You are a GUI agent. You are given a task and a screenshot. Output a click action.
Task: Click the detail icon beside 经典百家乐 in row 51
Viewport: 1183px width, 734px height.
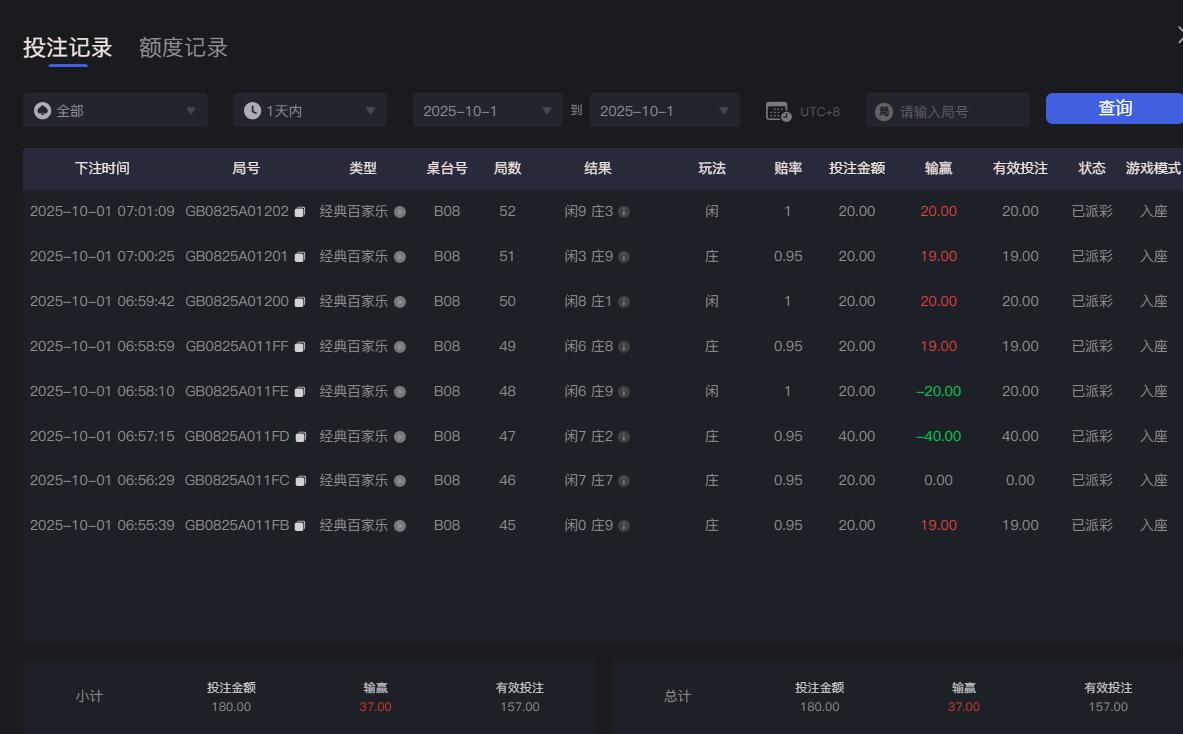coord(400,256)
